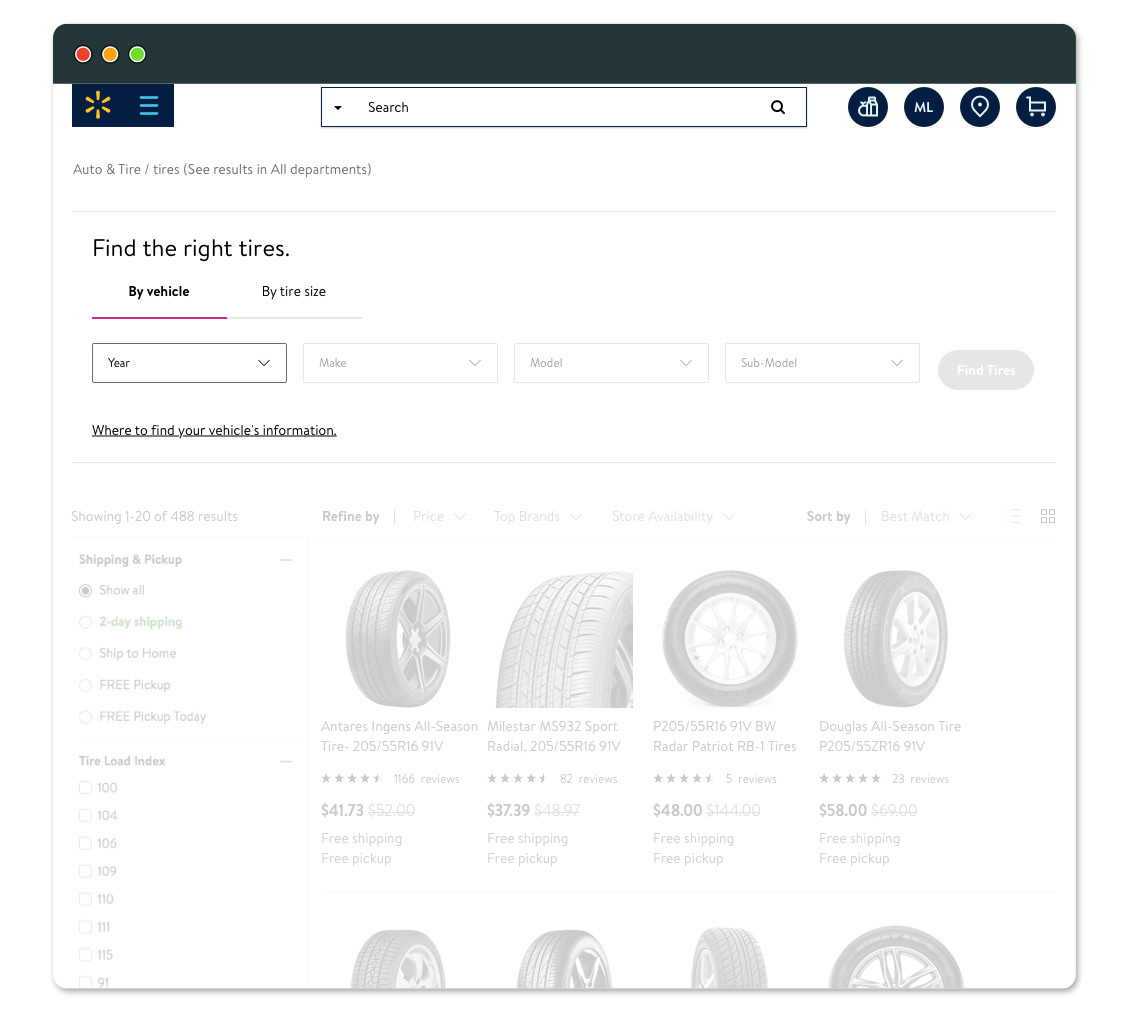
Task: Open the 23 reviews link
Action: (x=920, y=779)
